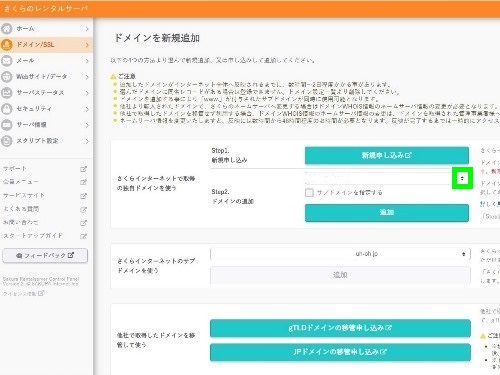The image size is (500, 375).
Task: Click external-link icon beside 会員メニュー
Action: 83,182
